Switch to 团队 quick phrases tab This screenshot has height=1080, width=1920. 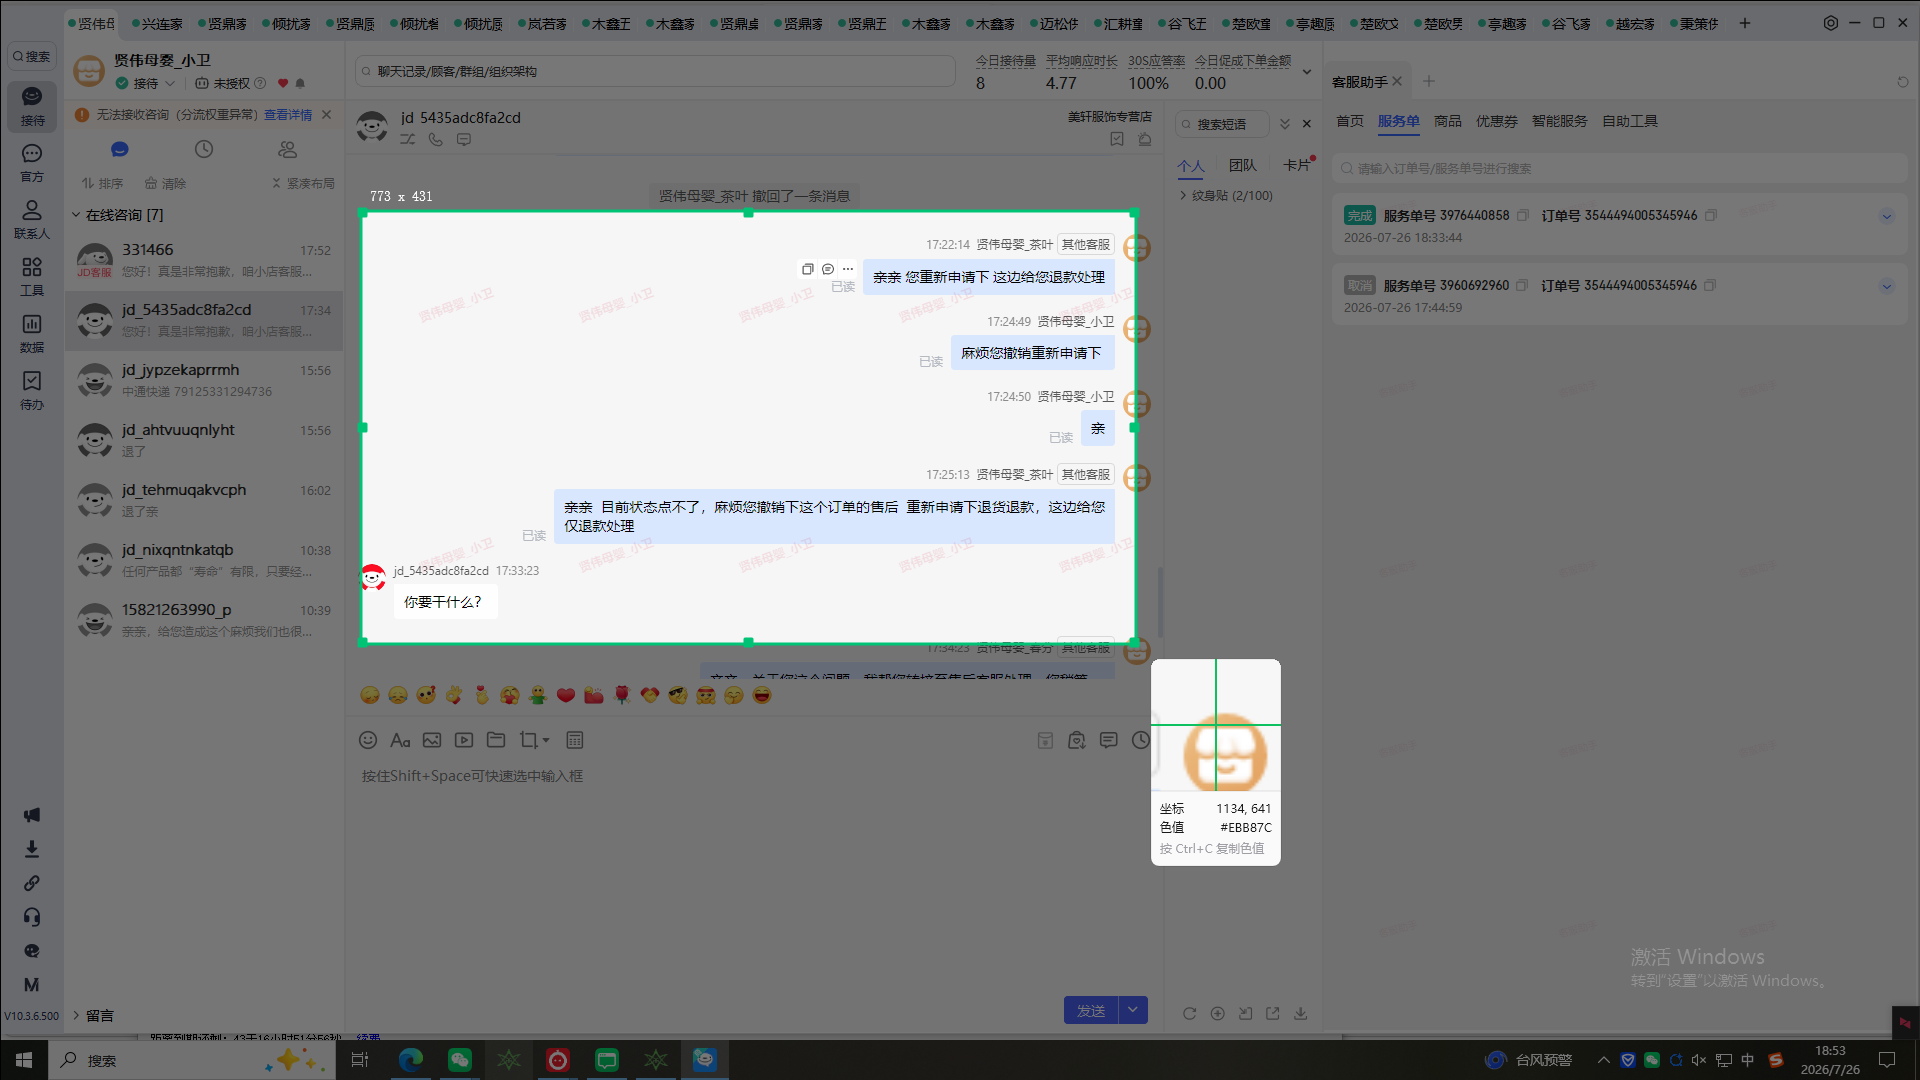[1243, 165]
